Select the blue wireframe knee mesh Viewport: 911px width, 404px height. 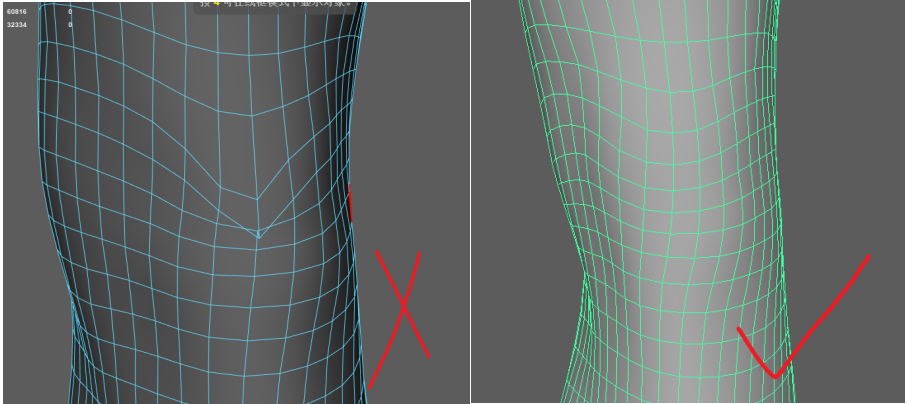203,203
